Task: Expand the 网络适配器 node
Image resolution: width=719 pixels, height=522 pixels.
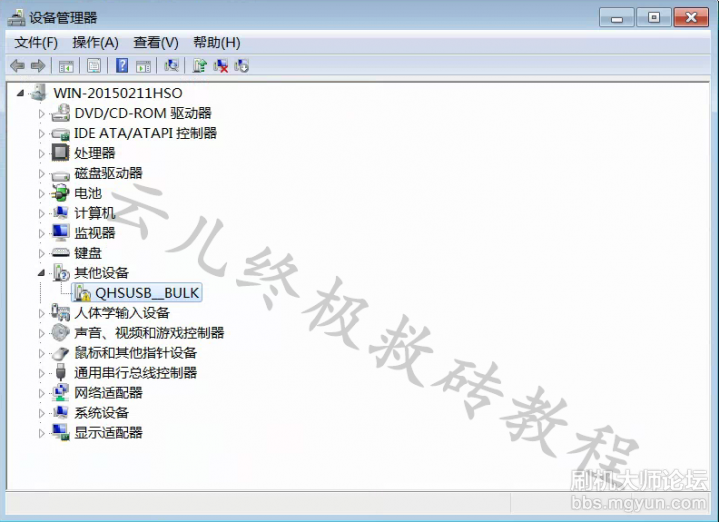Action: point(42,394)
